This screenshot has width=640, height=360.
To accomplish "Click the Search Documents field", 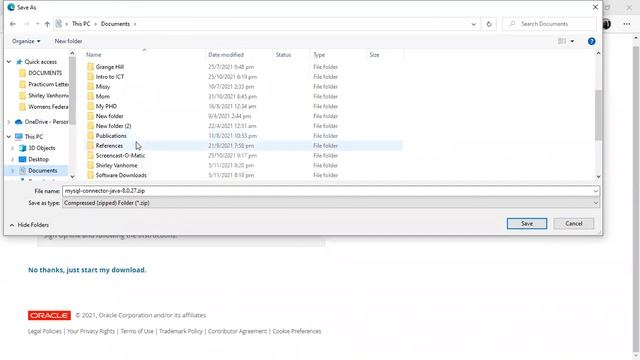I will click(x=549, y=24).
